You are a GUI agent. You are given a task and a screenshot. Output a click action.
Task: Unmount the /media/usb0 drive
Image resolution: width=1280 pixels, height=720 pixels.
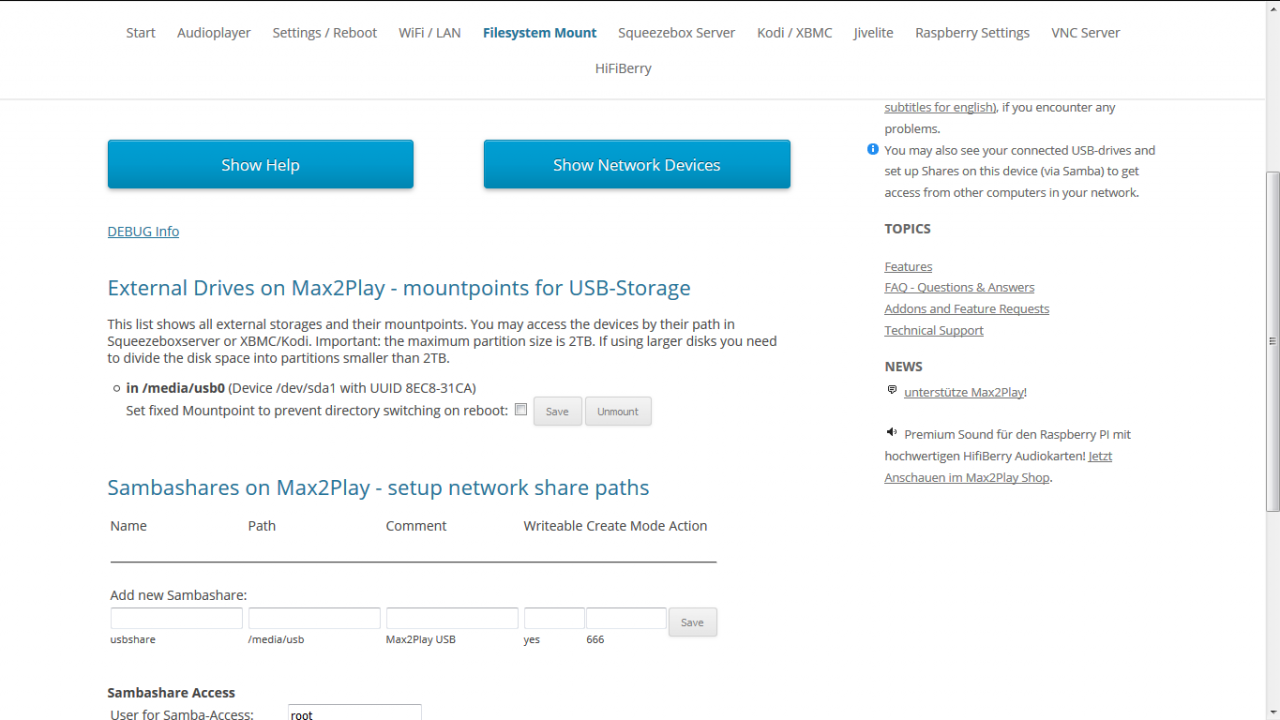pyautogui.click(x=618, y=411)
